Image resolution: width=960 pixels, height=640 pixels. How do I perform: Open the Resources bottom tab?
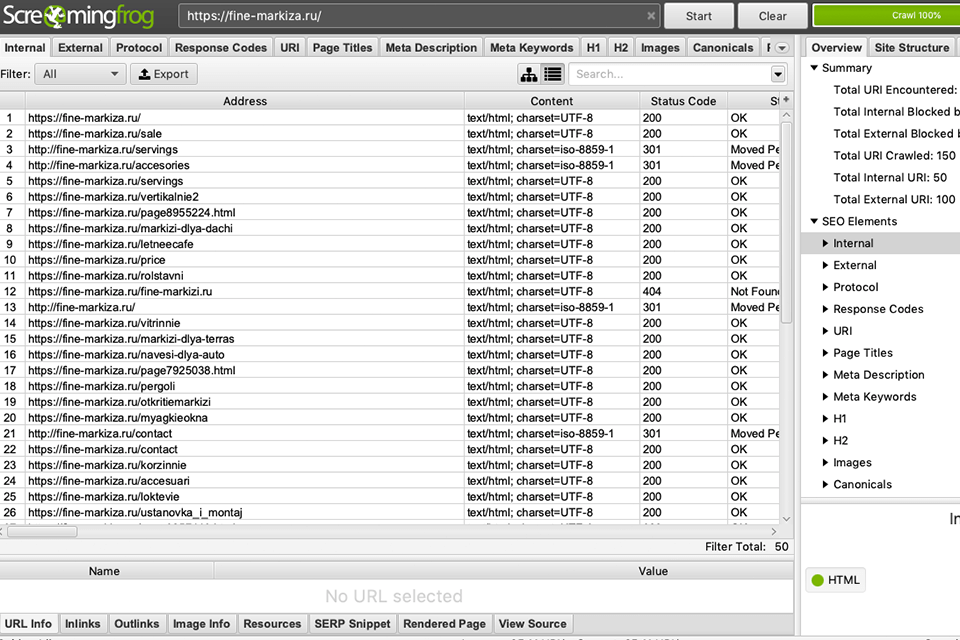point(272,623)
